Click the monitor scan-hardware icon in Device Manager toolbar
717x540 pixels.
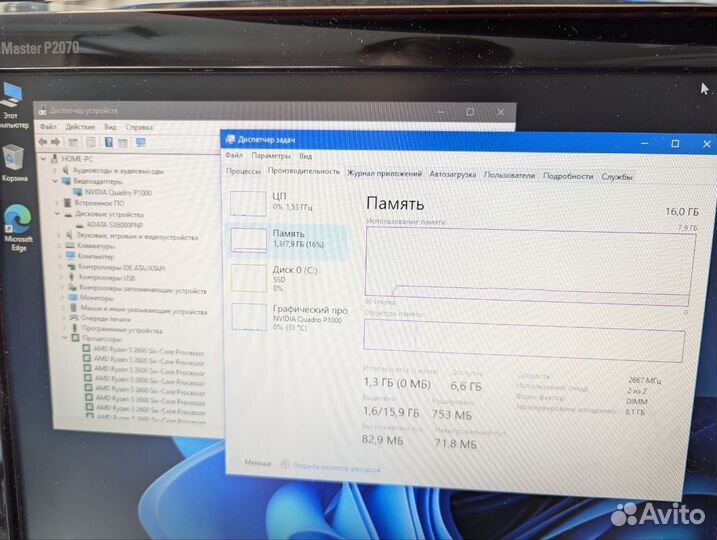(141, 143)
